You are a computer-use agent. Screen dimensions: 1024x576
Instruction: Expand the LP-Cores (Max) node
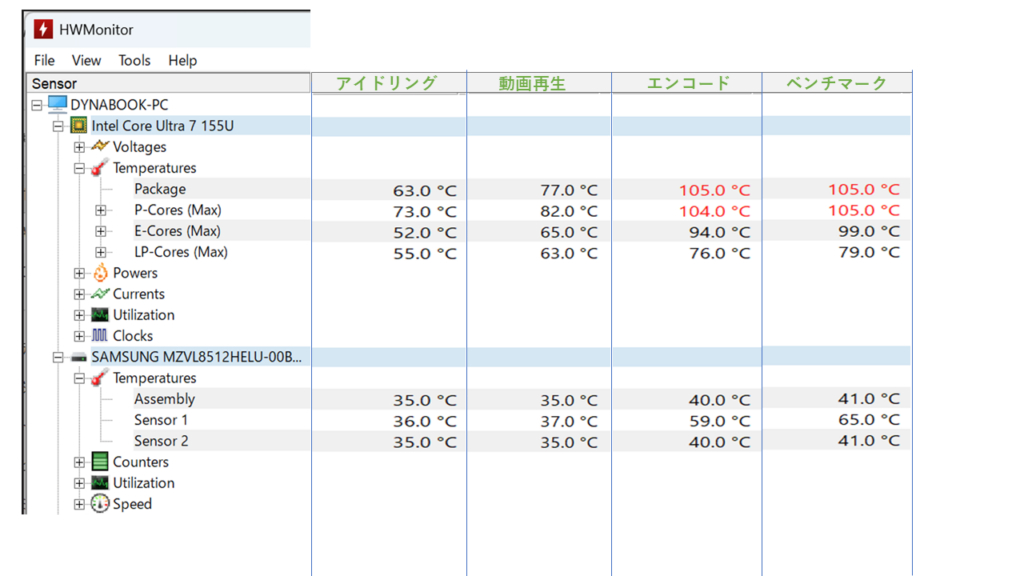100,253
